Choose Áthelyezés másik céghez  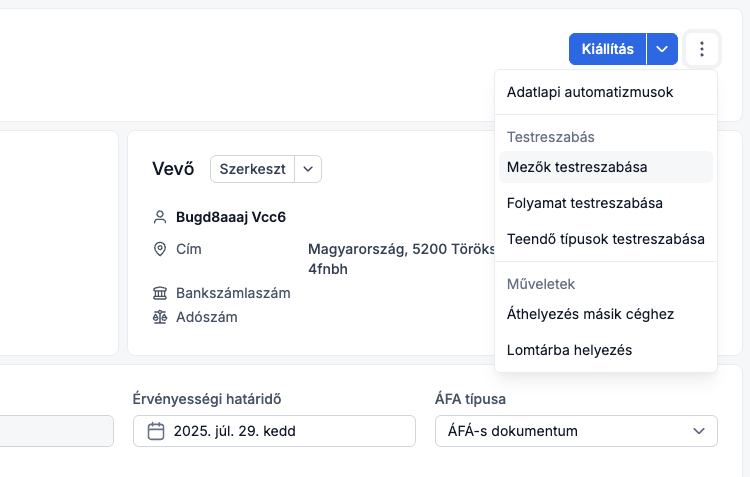pyautogui.click(x=590, y=314)
